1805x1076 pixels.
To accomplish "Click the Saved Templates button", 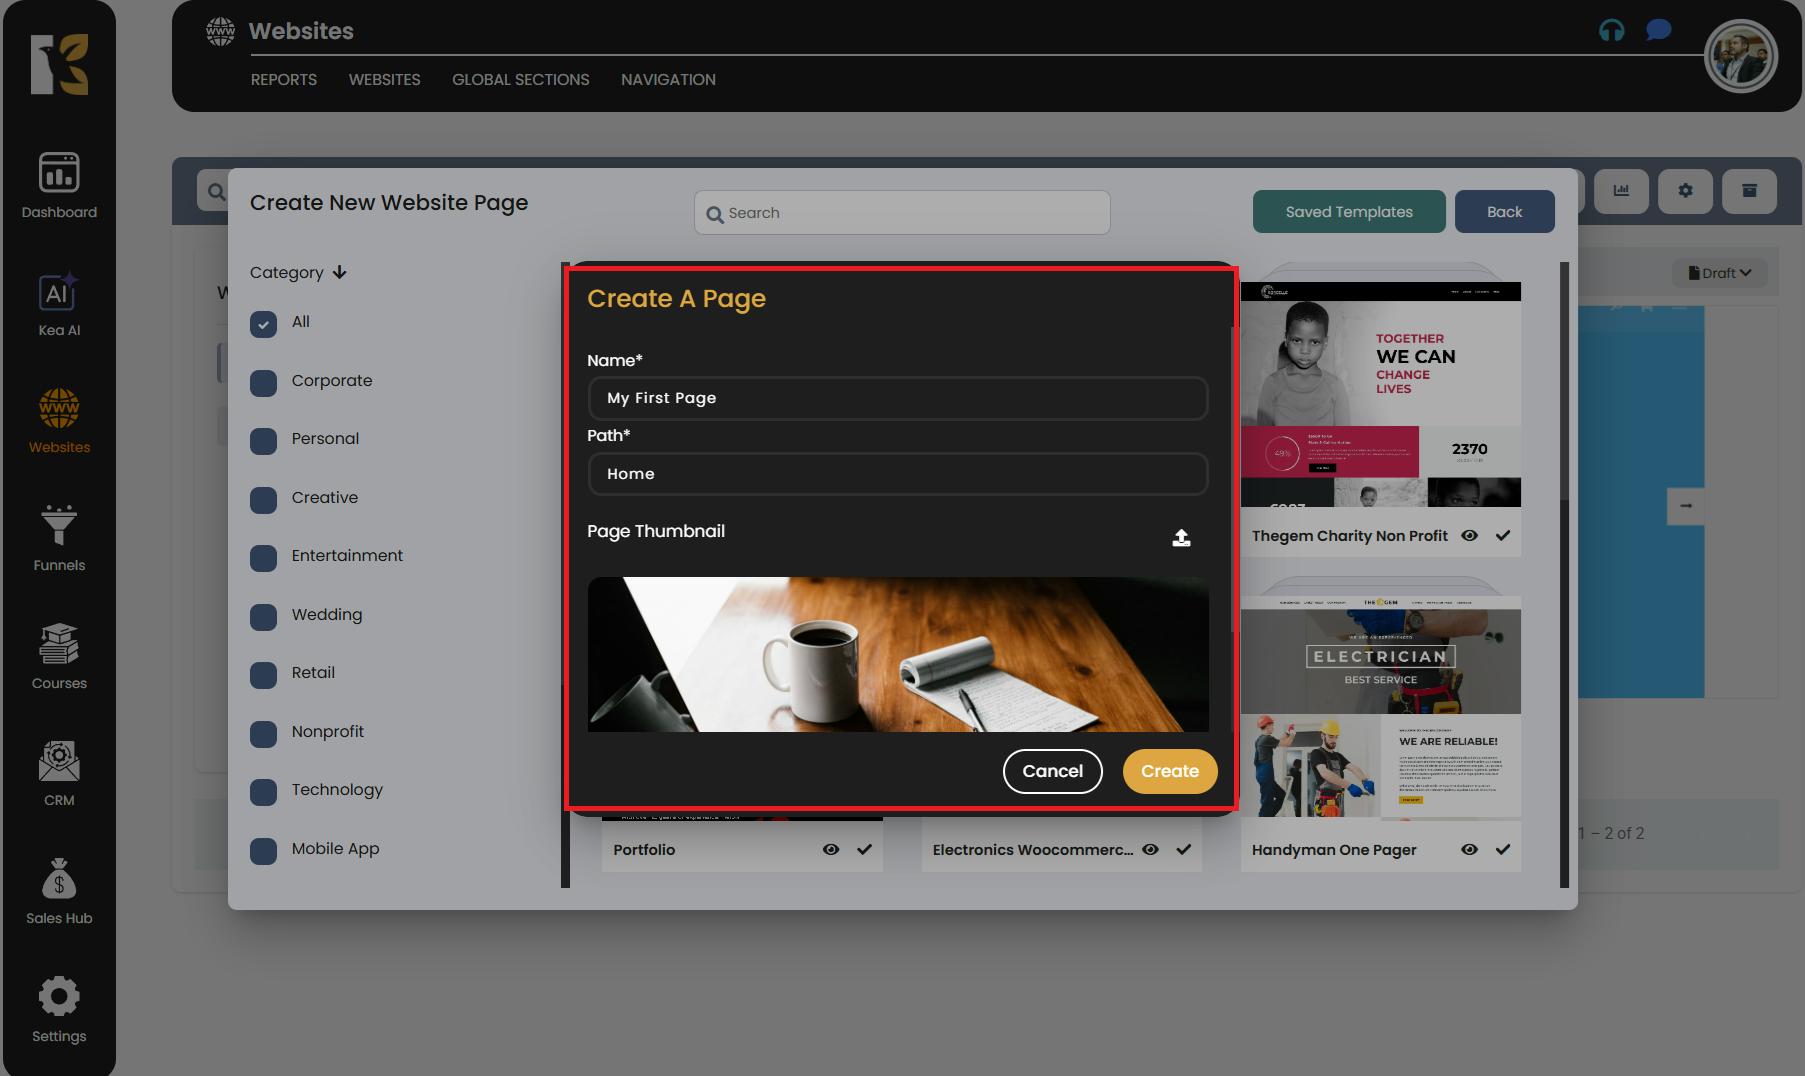I will pos(1348,211).
